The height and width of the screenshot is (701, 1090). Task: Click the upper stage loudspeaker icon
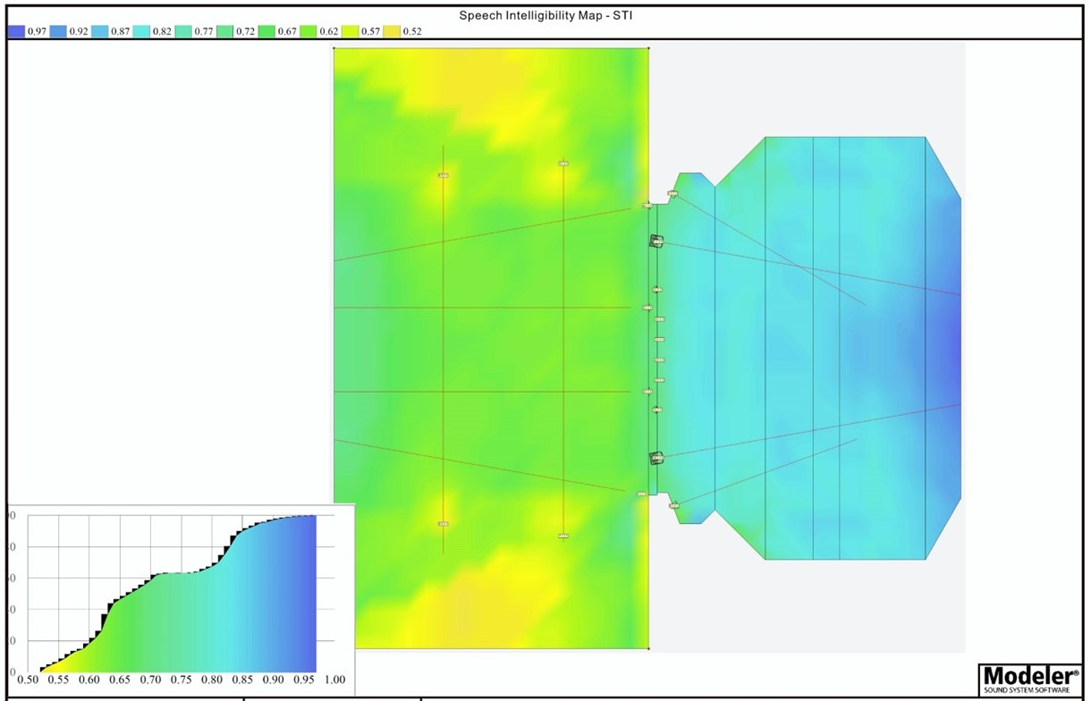coord(656,240)
